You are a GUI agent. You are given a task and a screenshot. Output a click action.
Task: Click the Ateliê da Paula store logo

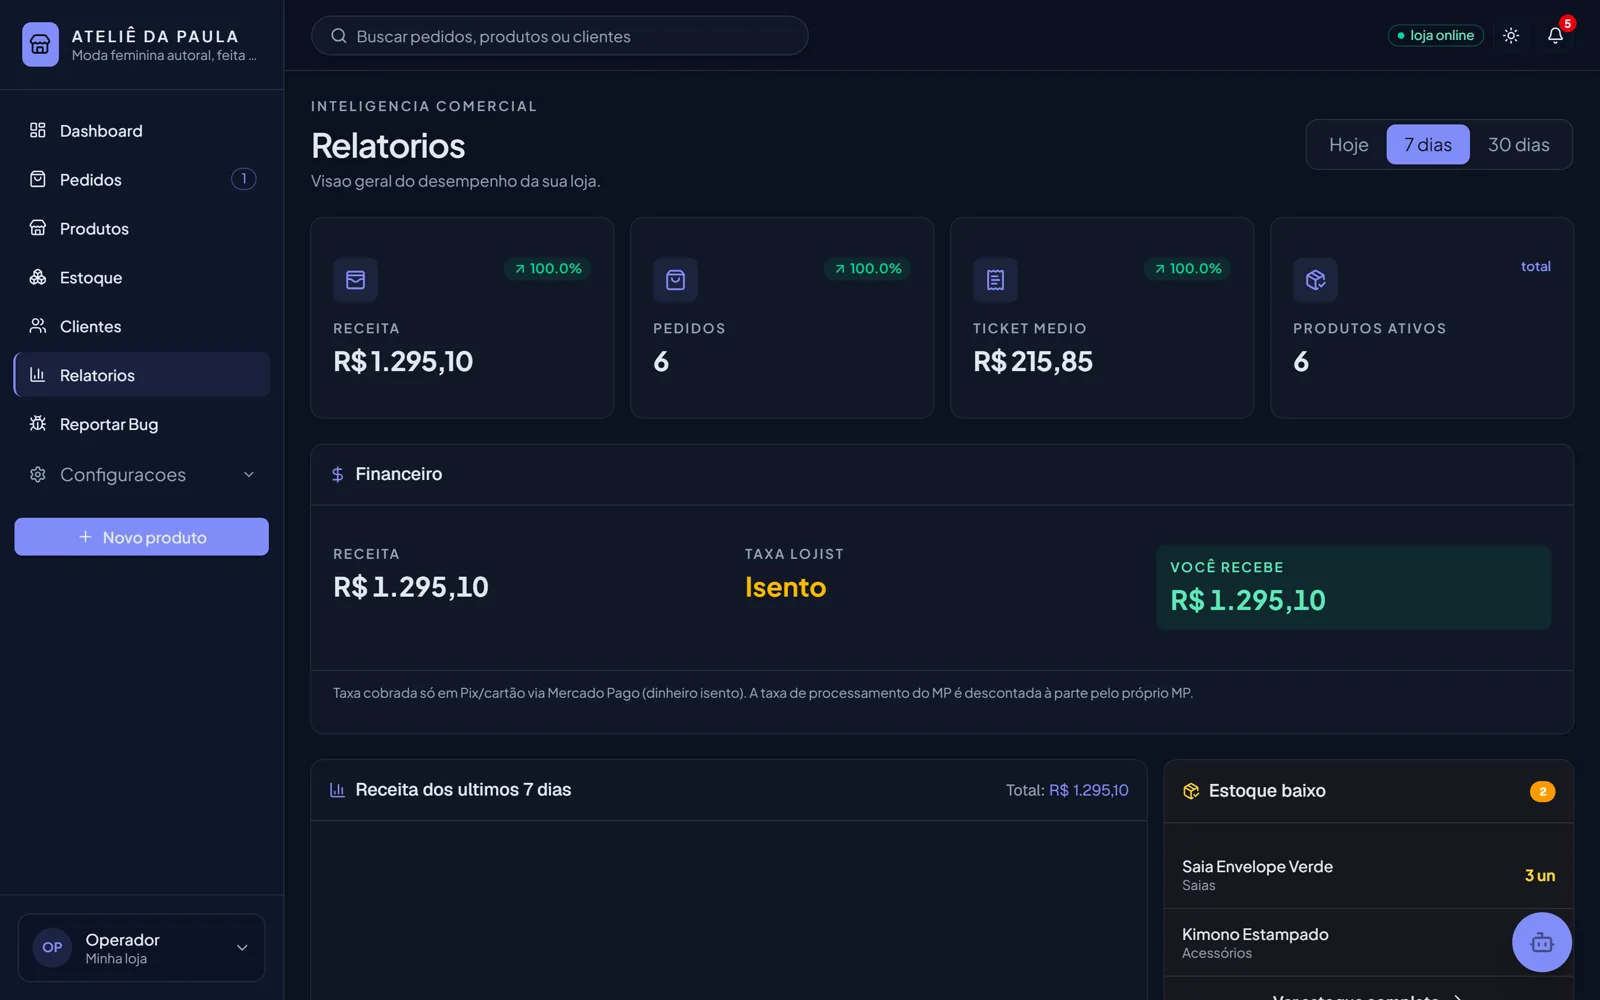(40, 44)
